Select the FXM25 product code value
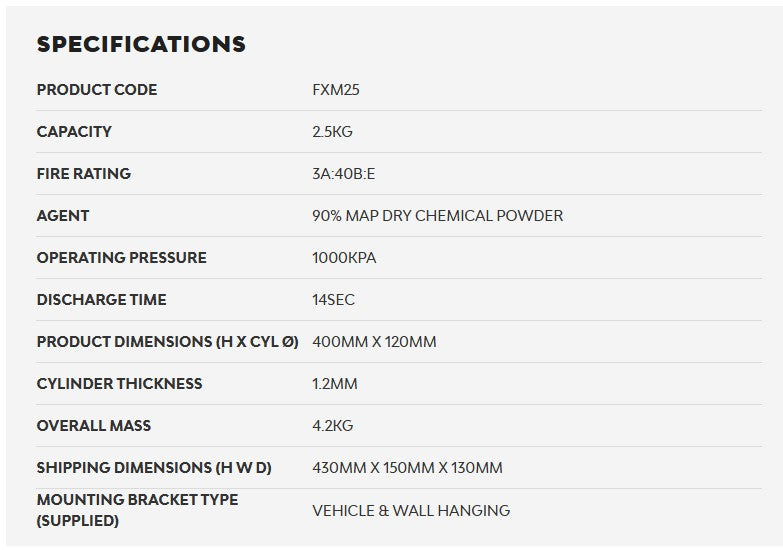 pyautogui.click(x=336, y=90)
